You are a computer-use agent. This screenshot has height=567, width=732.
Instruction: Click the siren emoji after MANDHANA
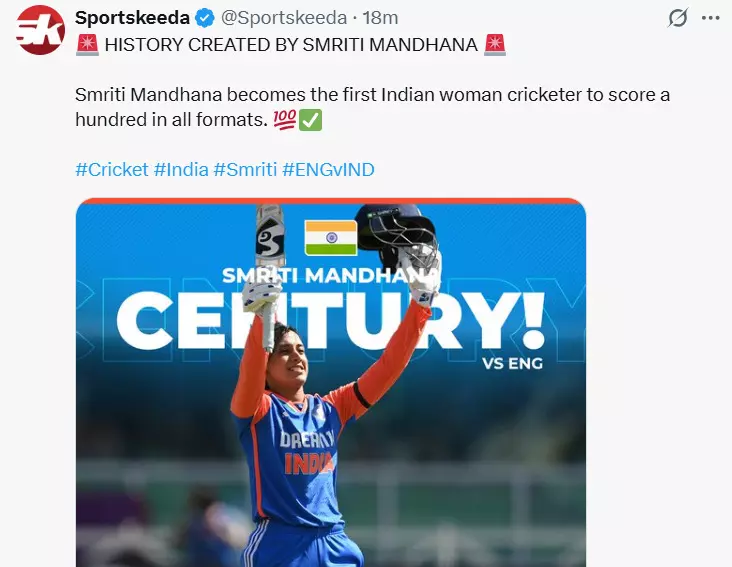(x=494, y=44)
